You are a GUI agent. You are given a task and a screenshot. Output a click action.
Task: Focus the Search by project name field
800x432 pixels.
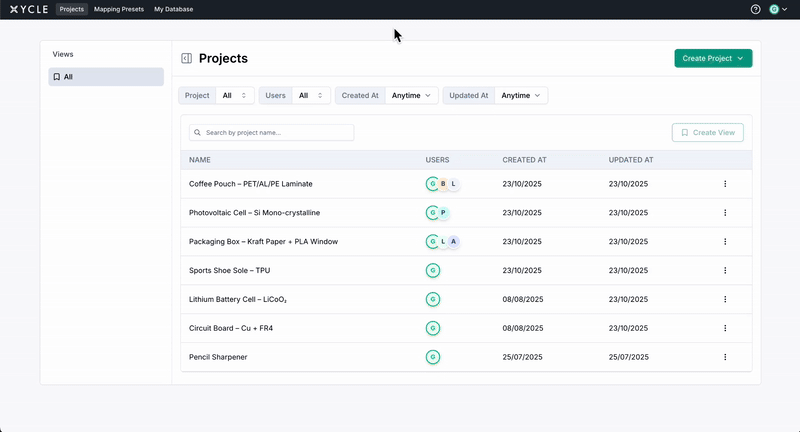272,132
